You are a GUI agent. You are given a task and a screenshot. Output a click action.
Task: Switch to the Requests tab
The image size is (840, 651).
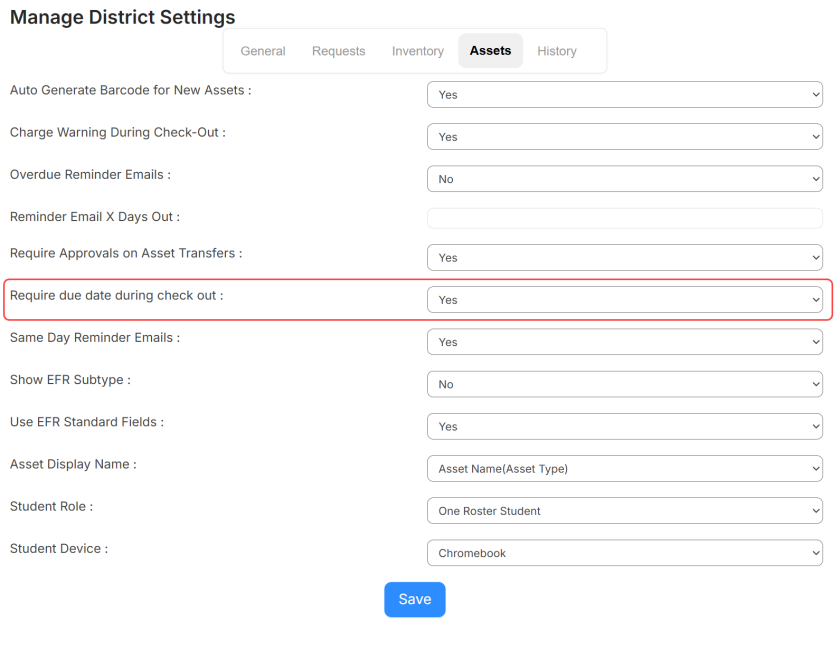(338, 51)
